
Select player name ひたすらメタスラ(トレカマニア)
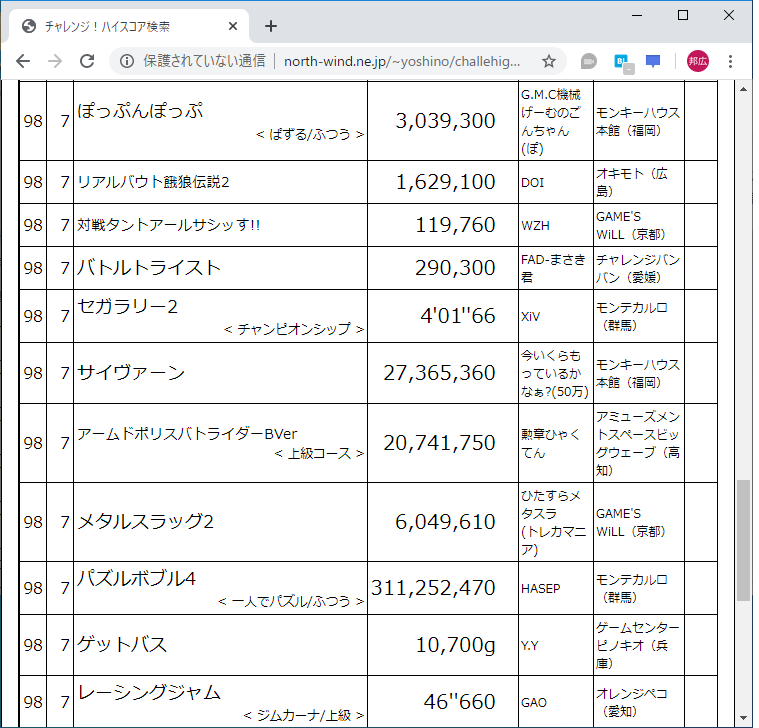553,523
